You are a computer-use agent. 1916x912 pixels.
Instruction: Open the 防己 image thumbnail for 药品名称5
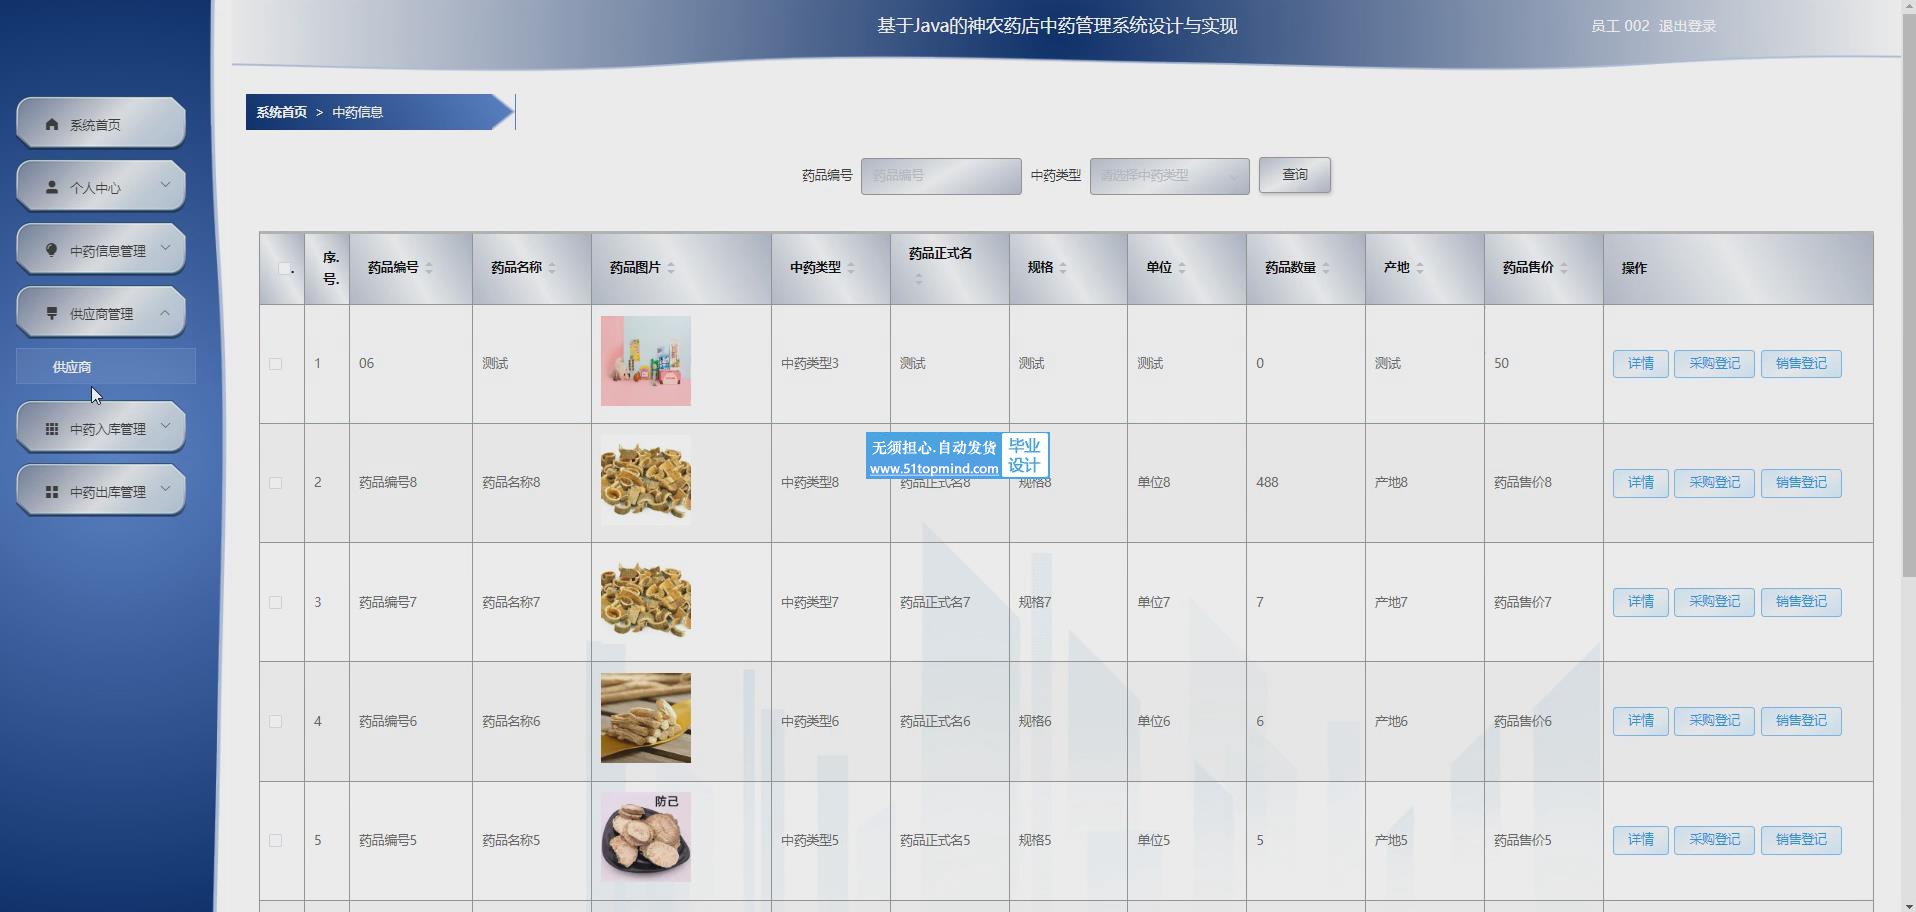645,837
